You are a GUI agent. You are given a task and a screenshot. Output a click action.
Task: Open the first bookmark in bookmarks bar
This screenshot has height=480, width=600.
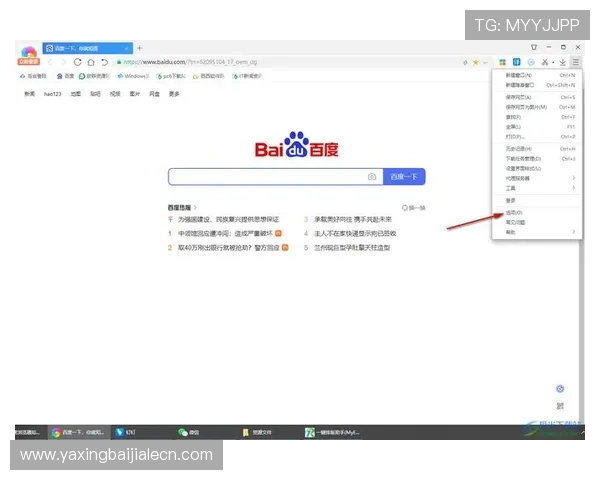(x=33, y=76)
